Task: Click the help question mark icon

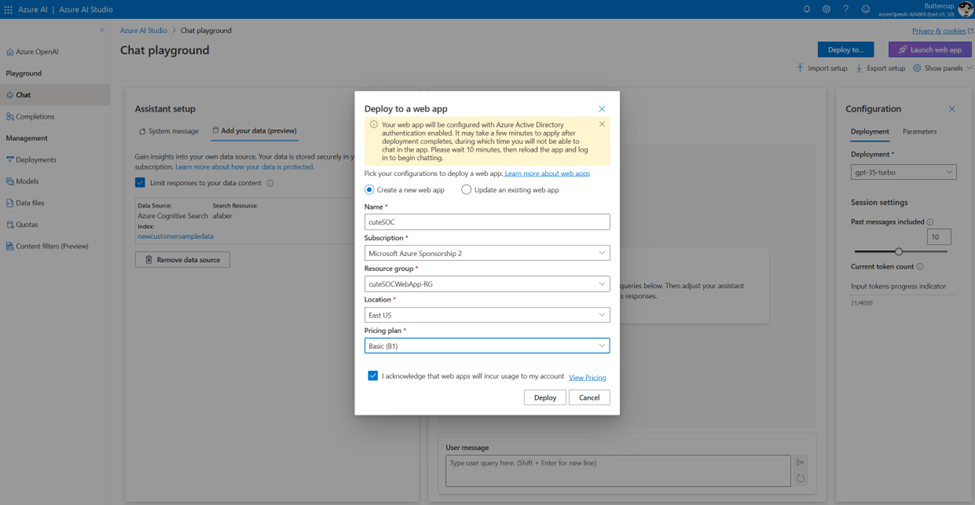Action: coord(846,9)
